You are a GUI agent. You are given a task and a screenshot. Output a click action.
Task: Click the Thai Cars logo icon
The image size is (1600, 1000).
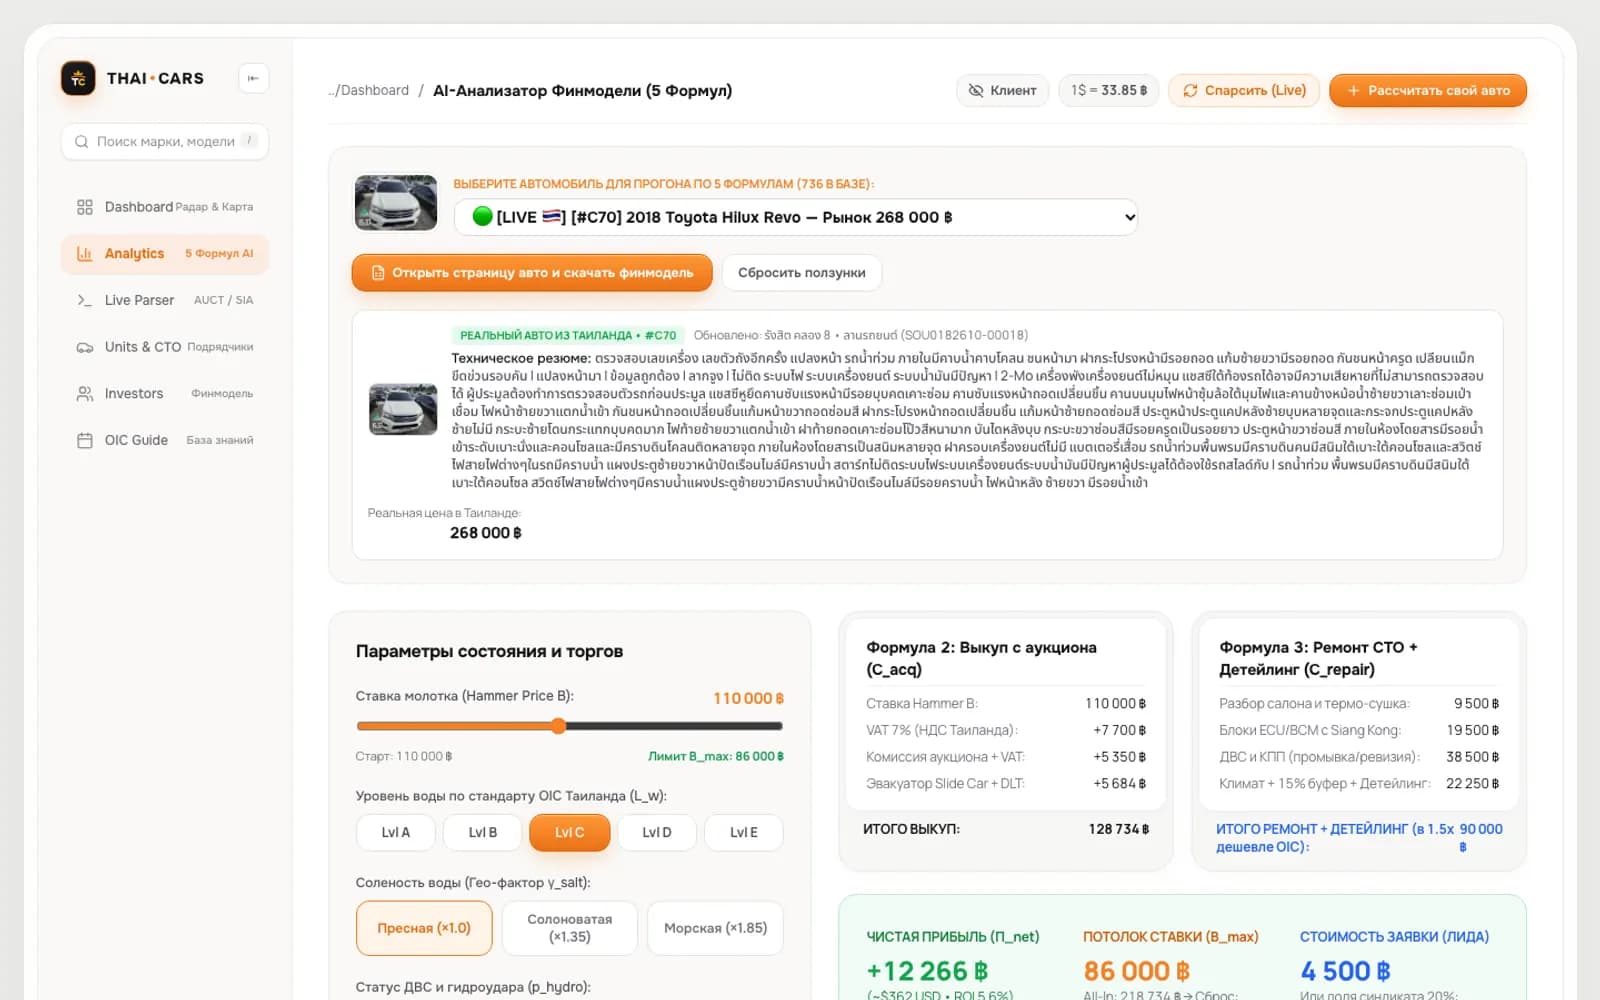[x=78, y=78]
